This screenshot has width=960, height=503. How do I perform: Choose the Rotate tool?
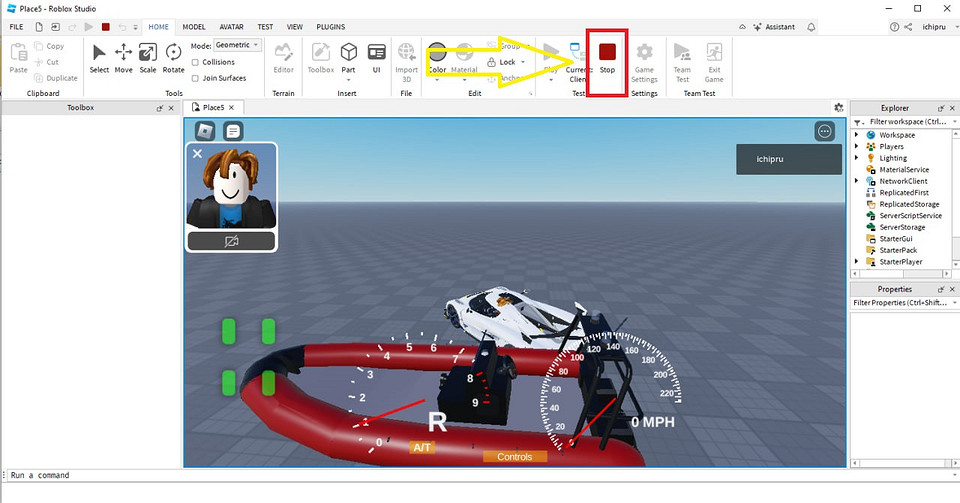pyautogui.click(x=173, y=58)
